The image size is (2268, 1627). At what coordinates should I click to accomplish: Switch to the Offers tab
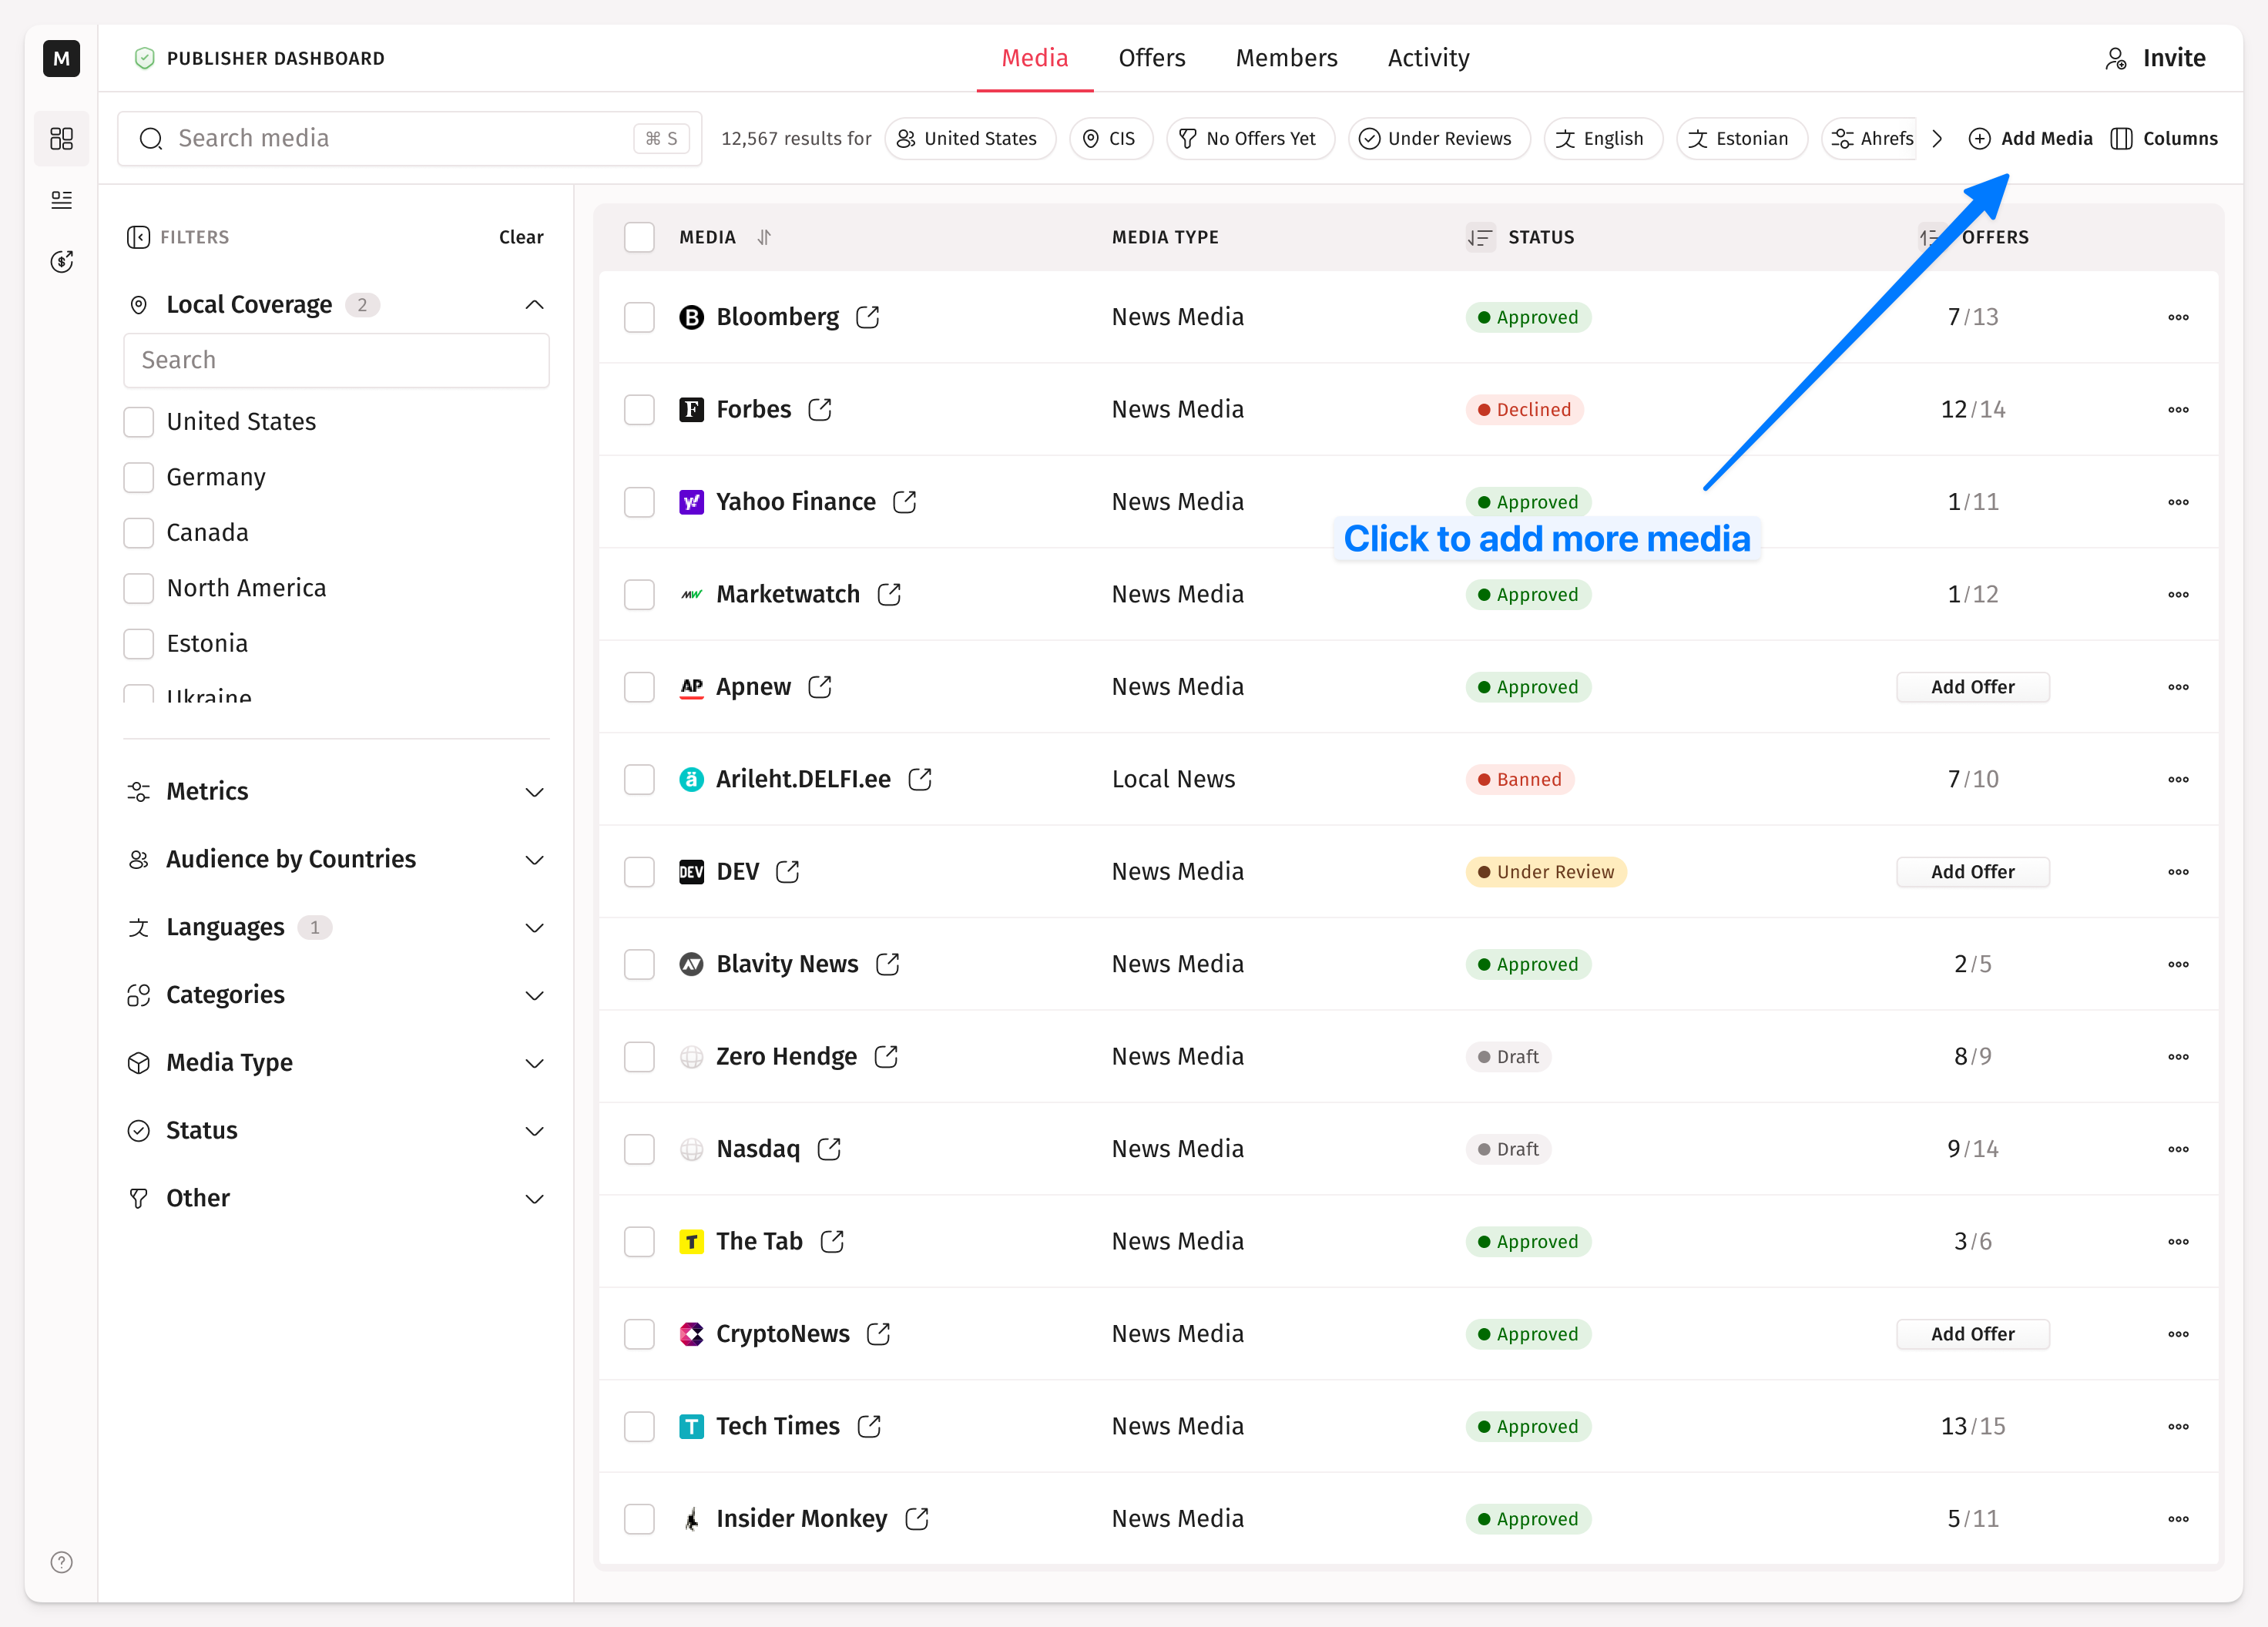click(1152, 58)
